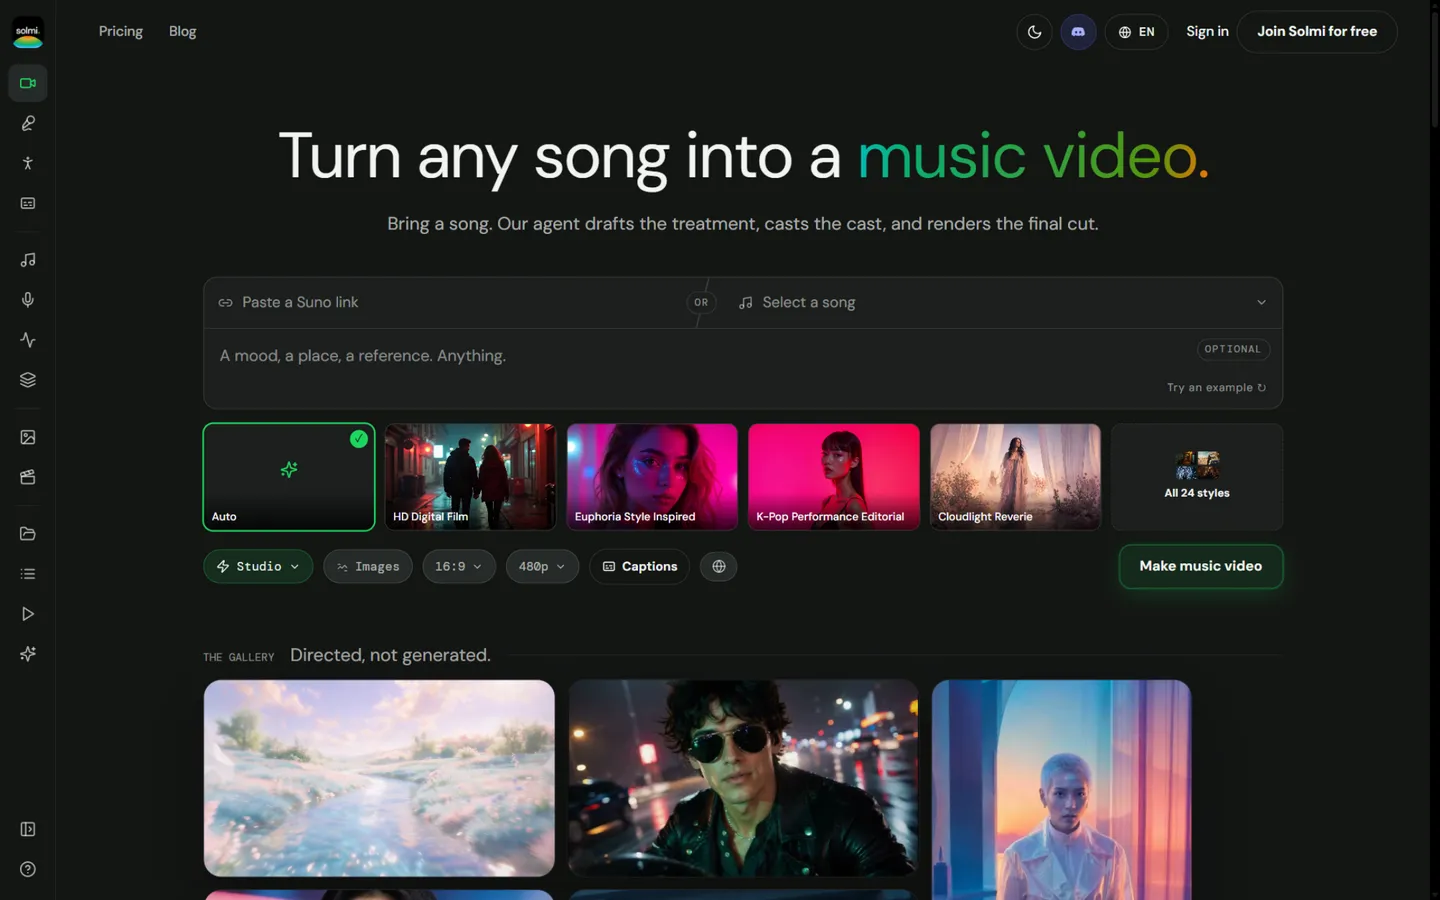Screen dimensions: 1440x900
Task: Click the globe language icon beside Captions
Action: pyautogui.click(x=719, y=567)
